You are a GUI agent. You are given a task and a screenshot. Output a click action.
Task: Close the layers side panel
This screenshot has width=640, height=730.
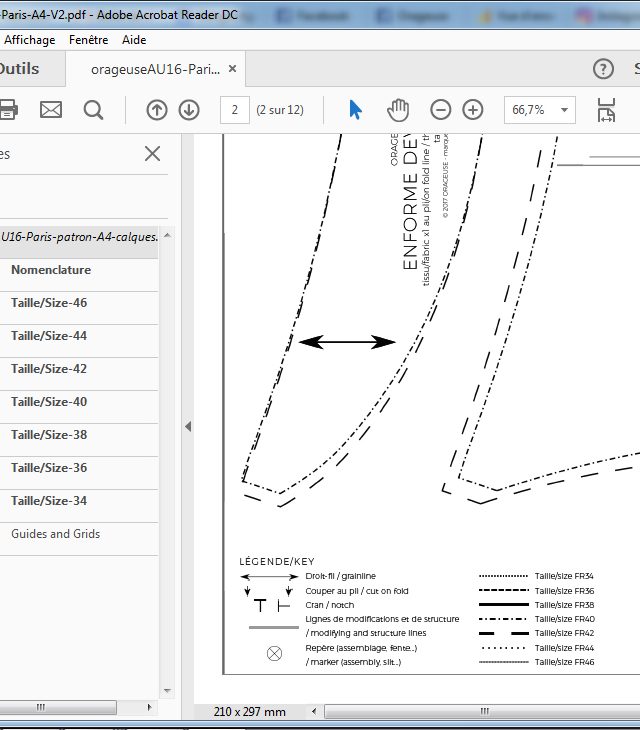pyautogui.click(x=152, y=153)
